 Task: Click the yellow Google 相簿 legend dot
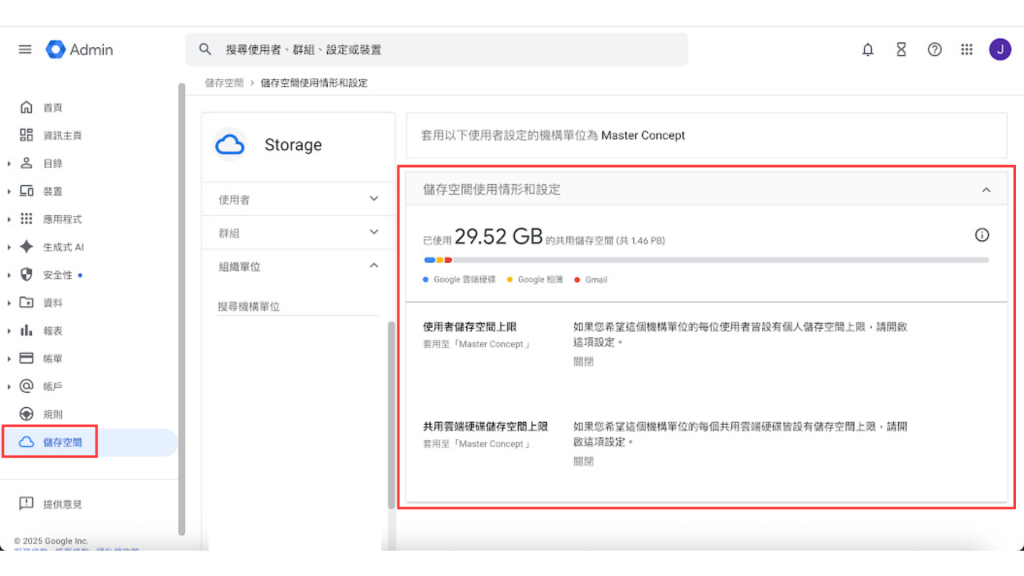(x=509, y=280)
